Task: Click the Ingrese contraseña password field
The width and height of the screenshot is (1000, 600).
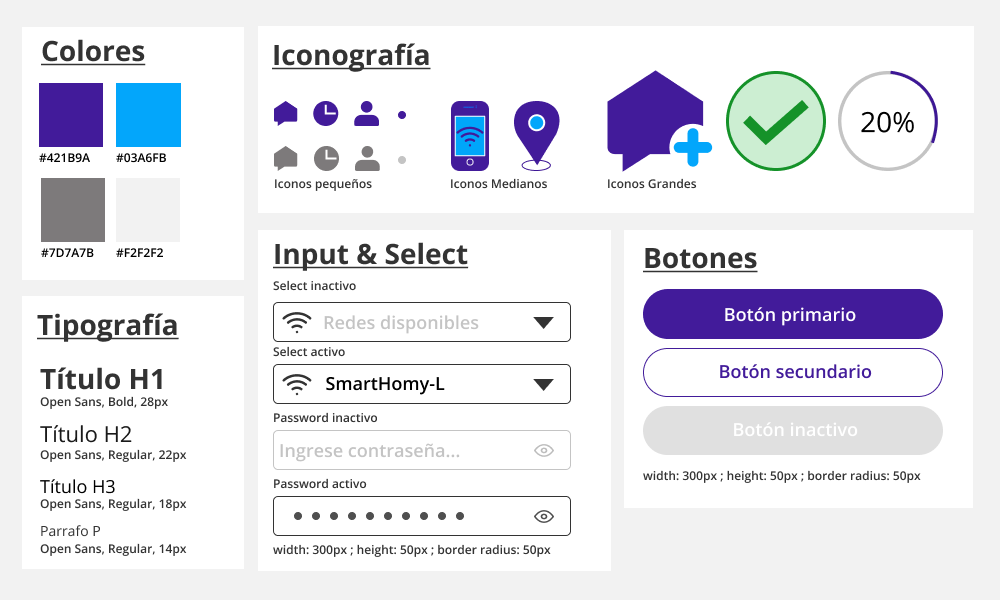Action: click(400, 450)
